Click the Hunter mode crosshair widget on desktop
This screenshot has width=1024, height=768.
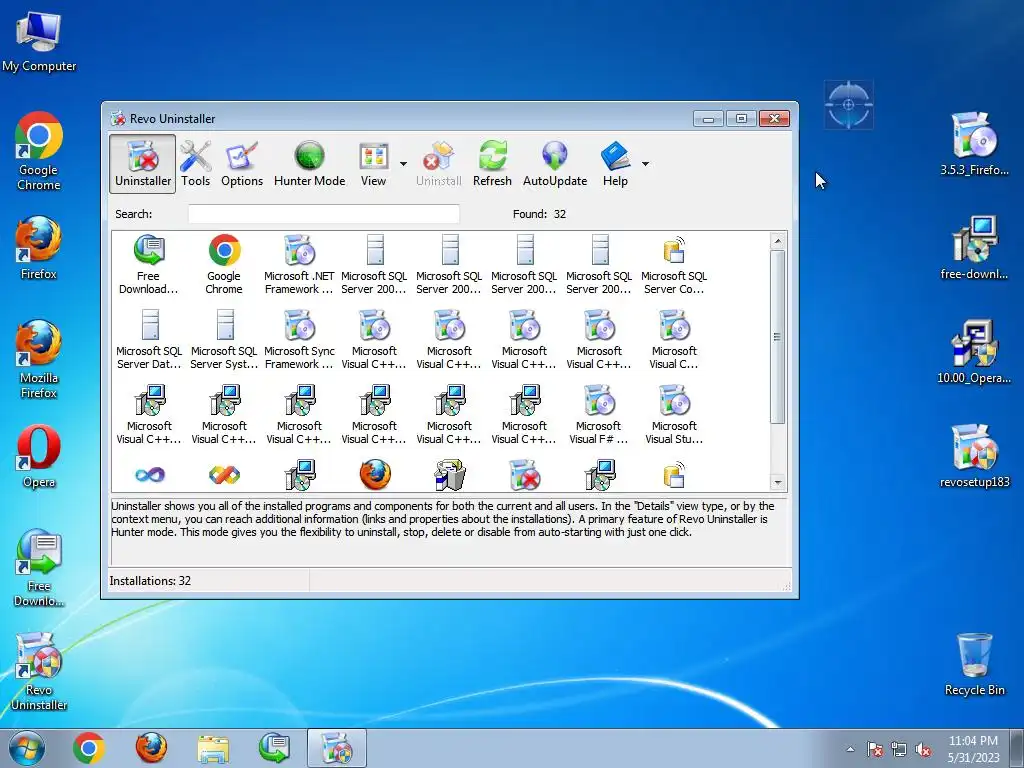848,104
